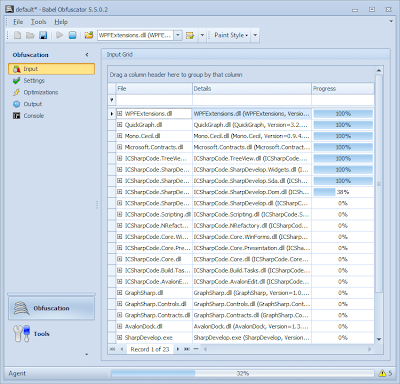This screenshot has height=384, width=400.
Task: Open Output section in sidebar
Action: pyautogui.click(x=51, y=104)
